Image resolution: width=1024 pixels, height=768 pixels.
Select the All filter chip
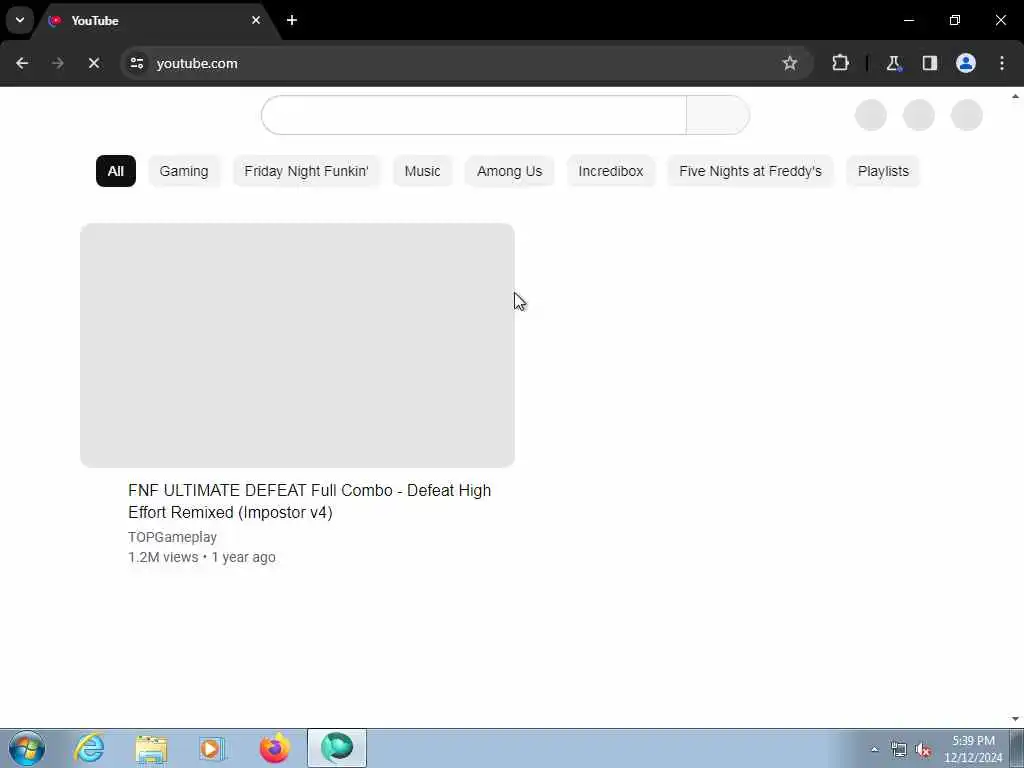116,171
